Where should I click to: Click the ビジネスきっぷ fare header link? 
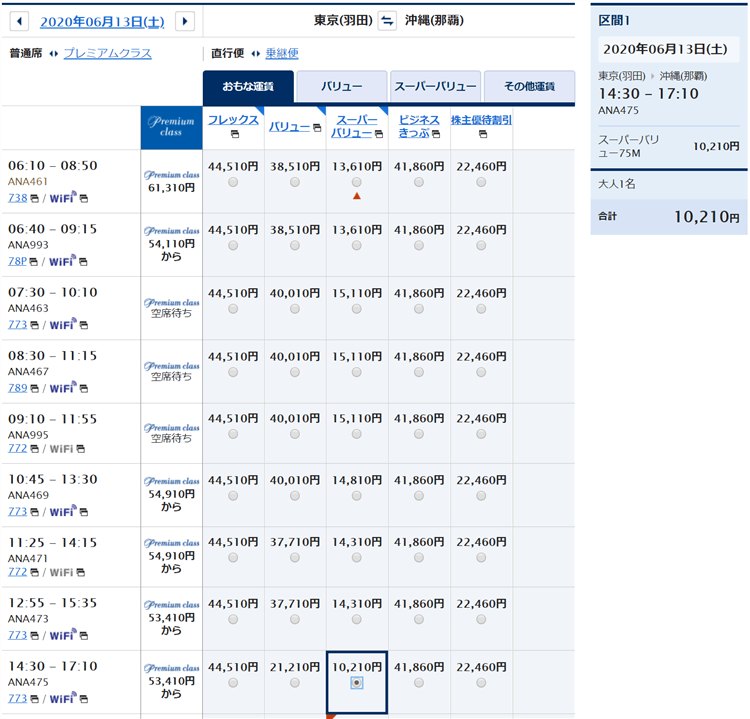pos(419,126)
